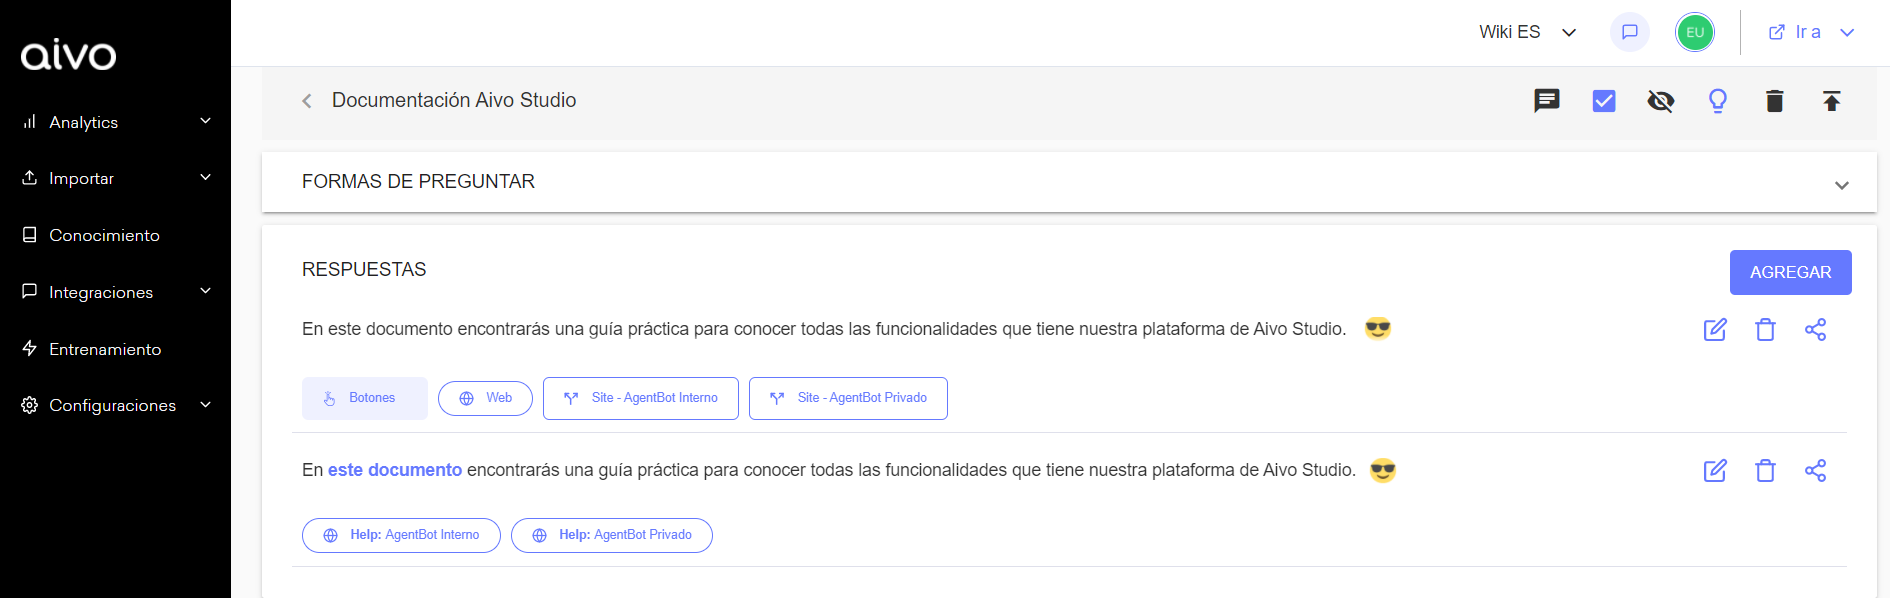Screen dimensions: 1890x598
Task: Click the AGREGAR button
Action: tap(1790, 272)
